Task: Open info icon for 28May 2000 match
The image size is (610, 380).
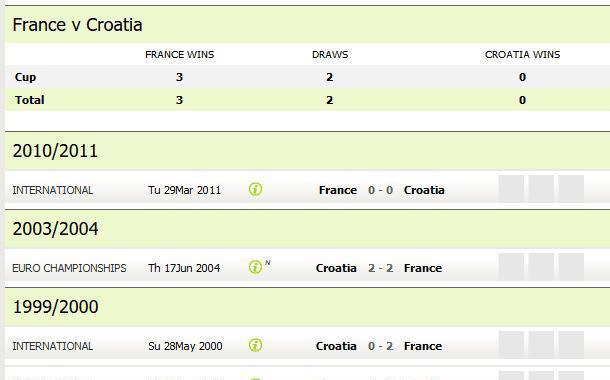Action: 255,345
